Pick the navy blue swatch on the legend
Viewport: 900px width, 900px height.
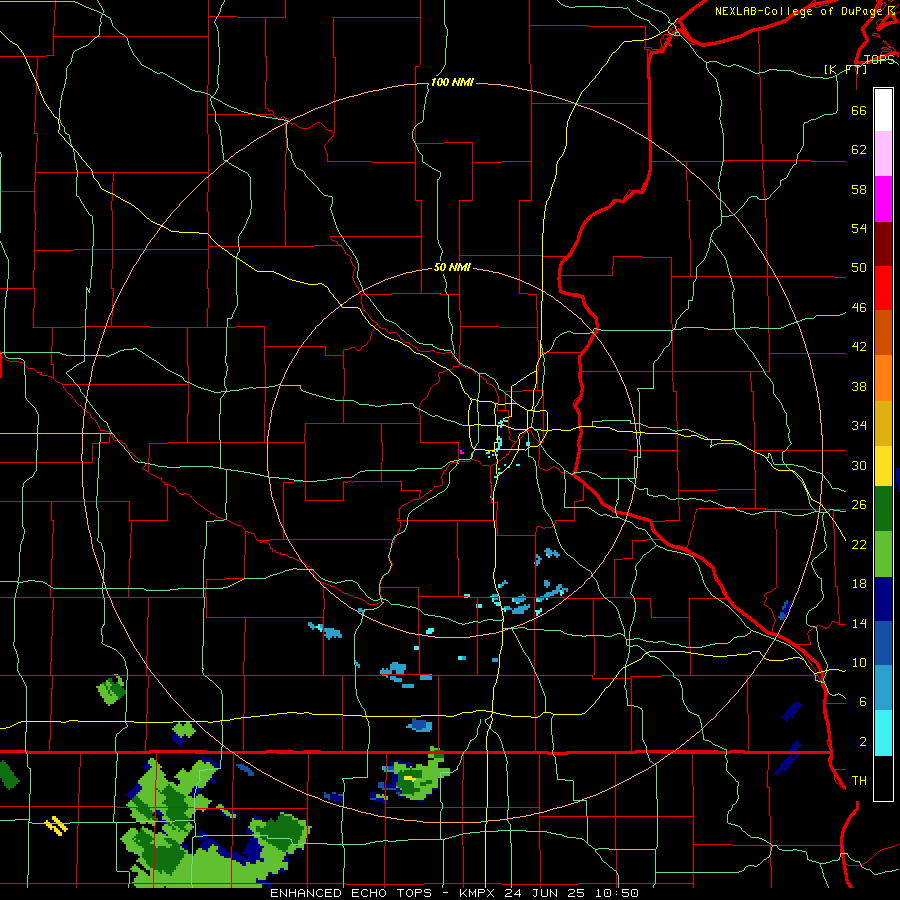coord(883,599)
